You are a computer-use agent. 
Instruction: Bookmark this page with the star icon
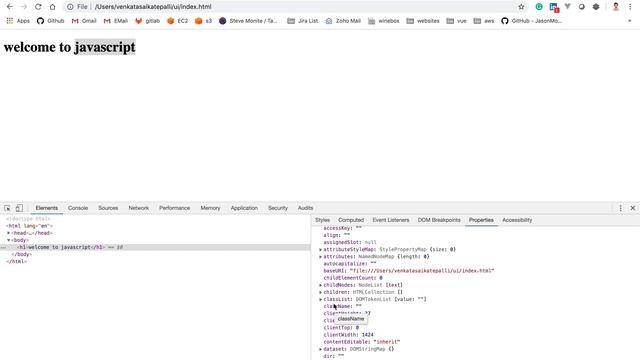[x=521, y=7]
